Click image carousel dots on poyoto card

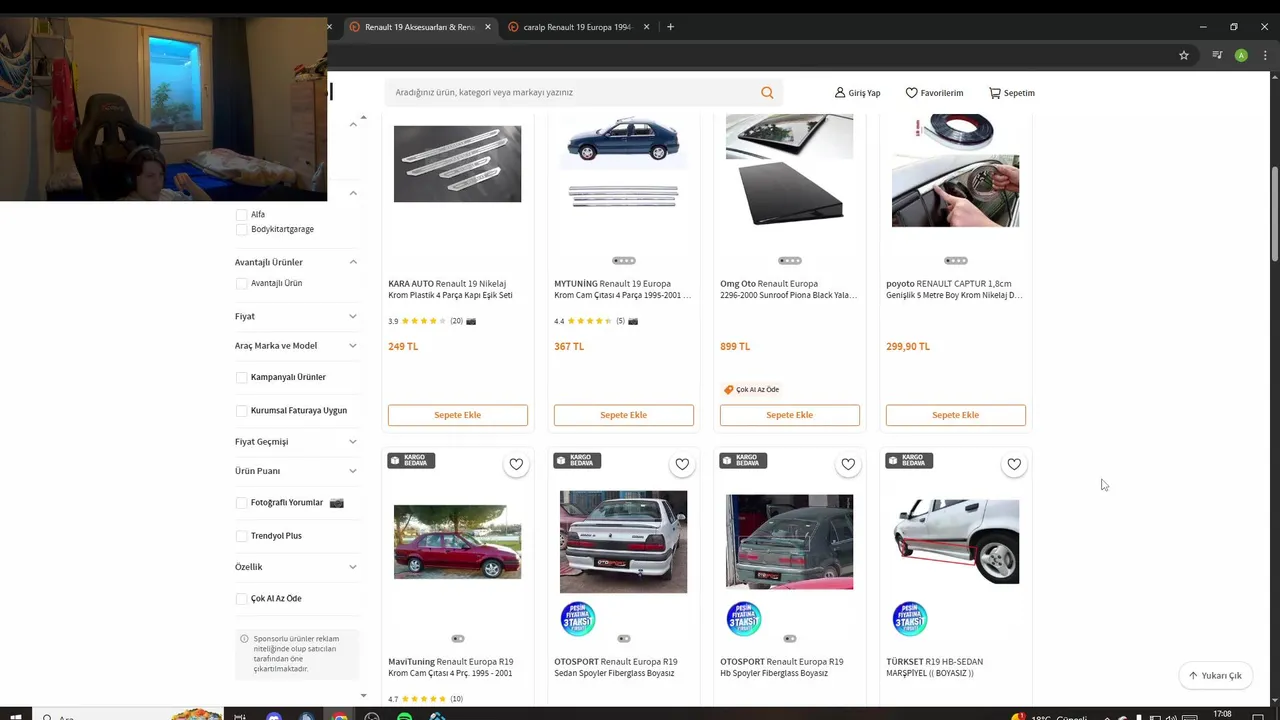[956, 261]
